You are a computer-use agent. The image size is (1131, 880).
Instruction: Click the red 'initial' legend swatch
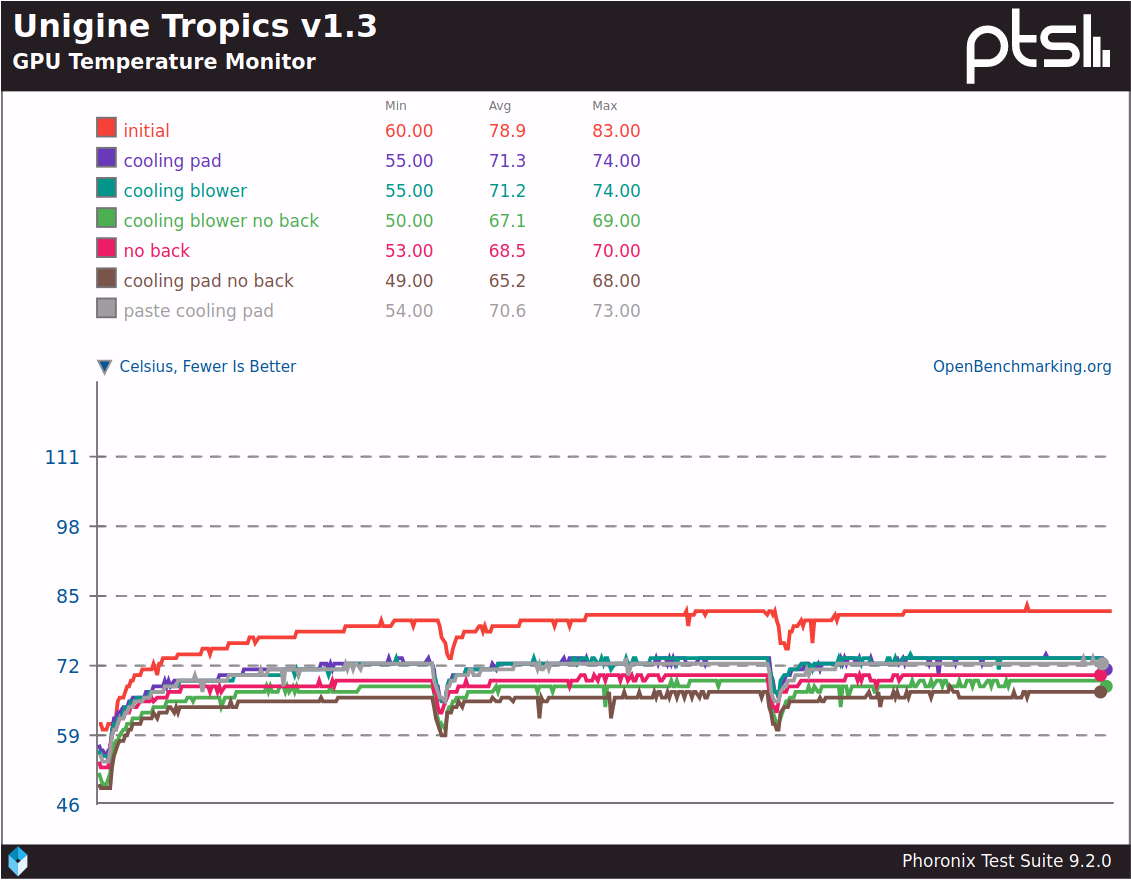coord(107,128)
